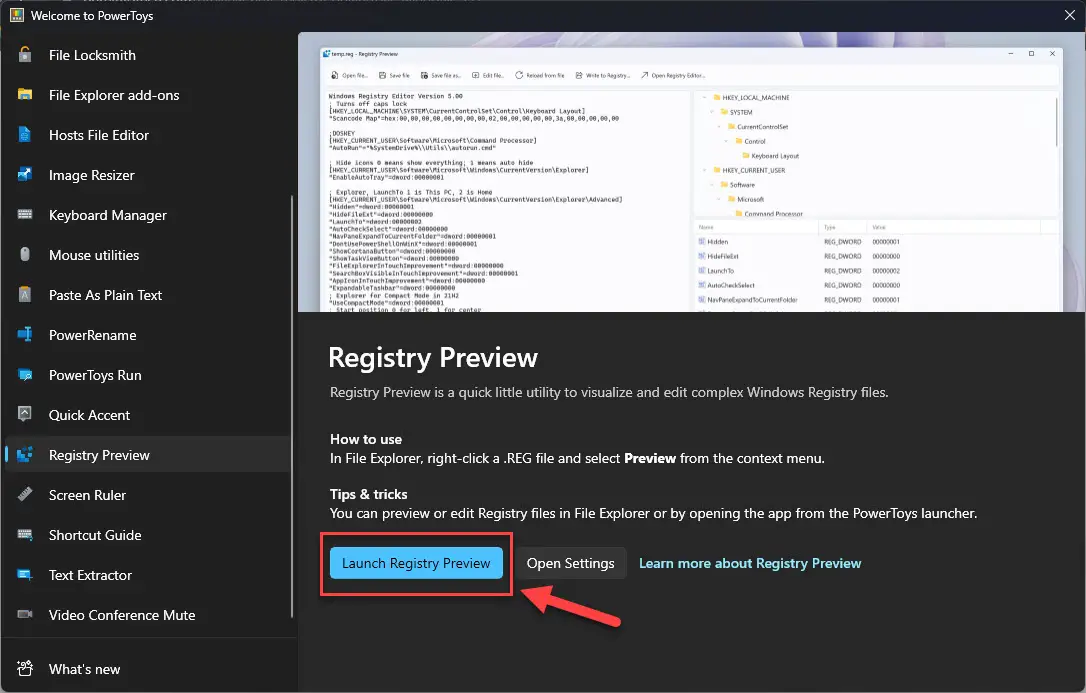Image resolution: width=1086 pixels, height=693 pixels.
Task: Select PowerToys Run label
Action: coord(95,375)
